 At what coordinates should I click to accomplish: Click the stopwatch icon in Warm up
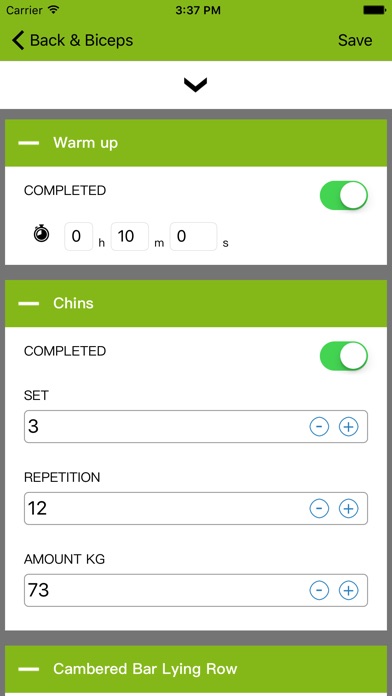coord(42,234)
